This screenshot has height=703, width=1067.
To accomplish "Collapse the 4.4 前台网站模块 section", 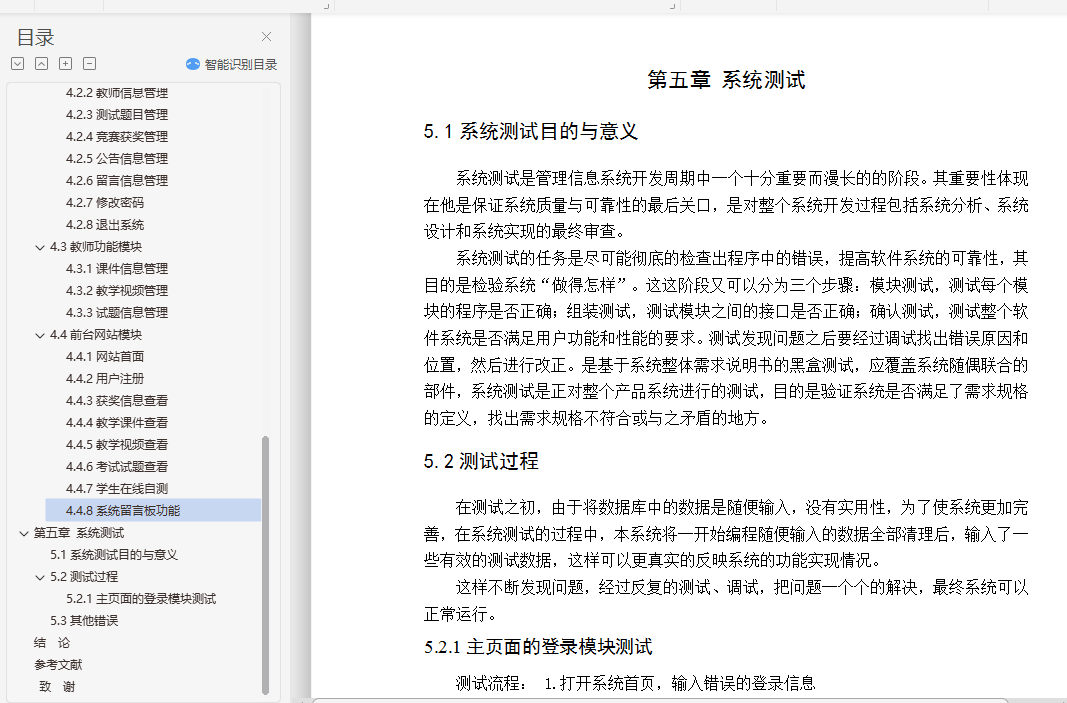I will pyautogui.click(x=39, y=335).
